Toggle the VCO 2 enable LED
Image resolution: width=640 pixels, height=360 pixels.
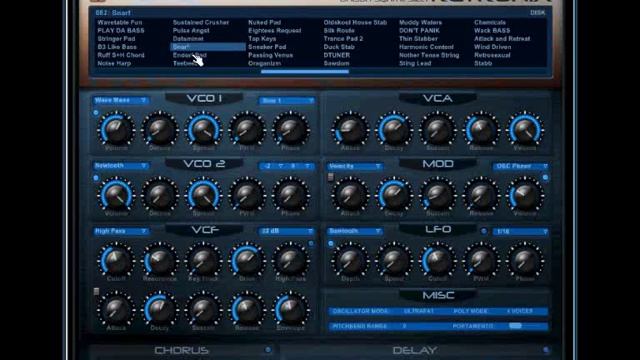pyautogui.click(x=96, y=178)
